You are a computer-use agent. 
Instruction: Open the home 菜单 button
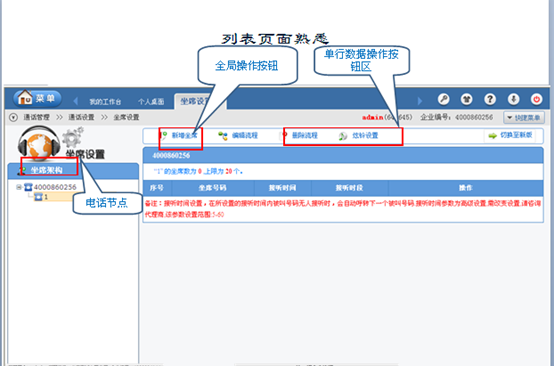[x=37, y=98]
